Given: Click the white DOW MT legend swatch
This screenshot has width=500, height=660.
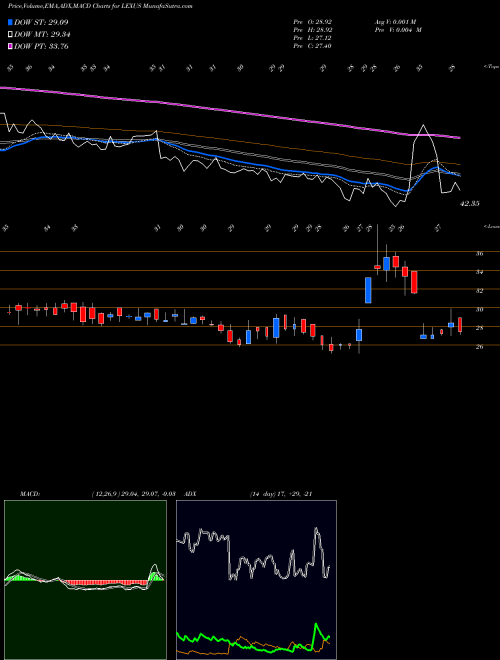Looking at the screenshot, I should click(x=10, y=34).
